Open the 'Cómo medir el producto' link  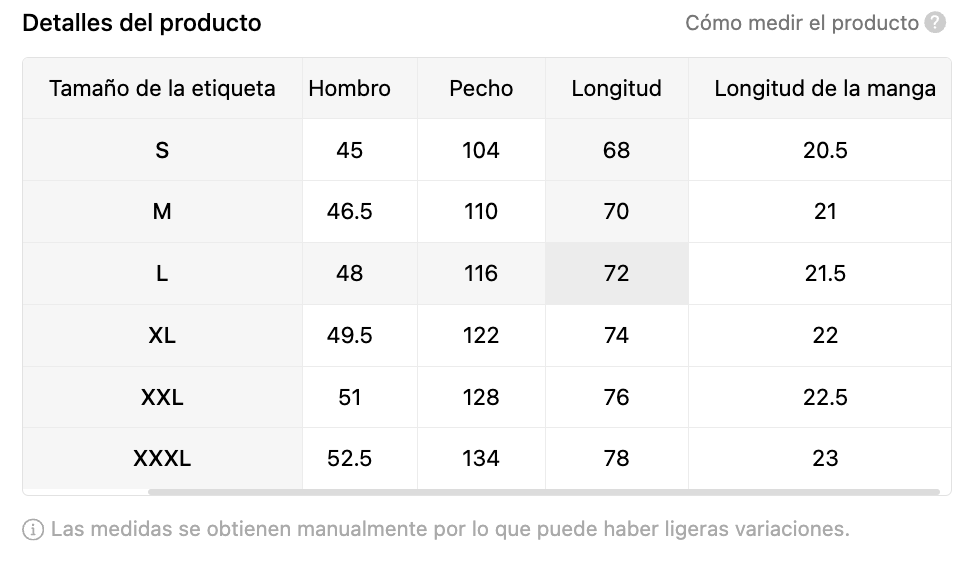(x=801, y=23)
